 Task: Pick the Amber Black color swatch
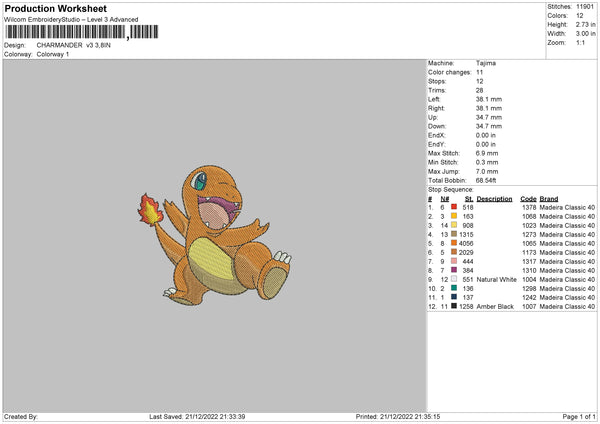tap(455, 306)
